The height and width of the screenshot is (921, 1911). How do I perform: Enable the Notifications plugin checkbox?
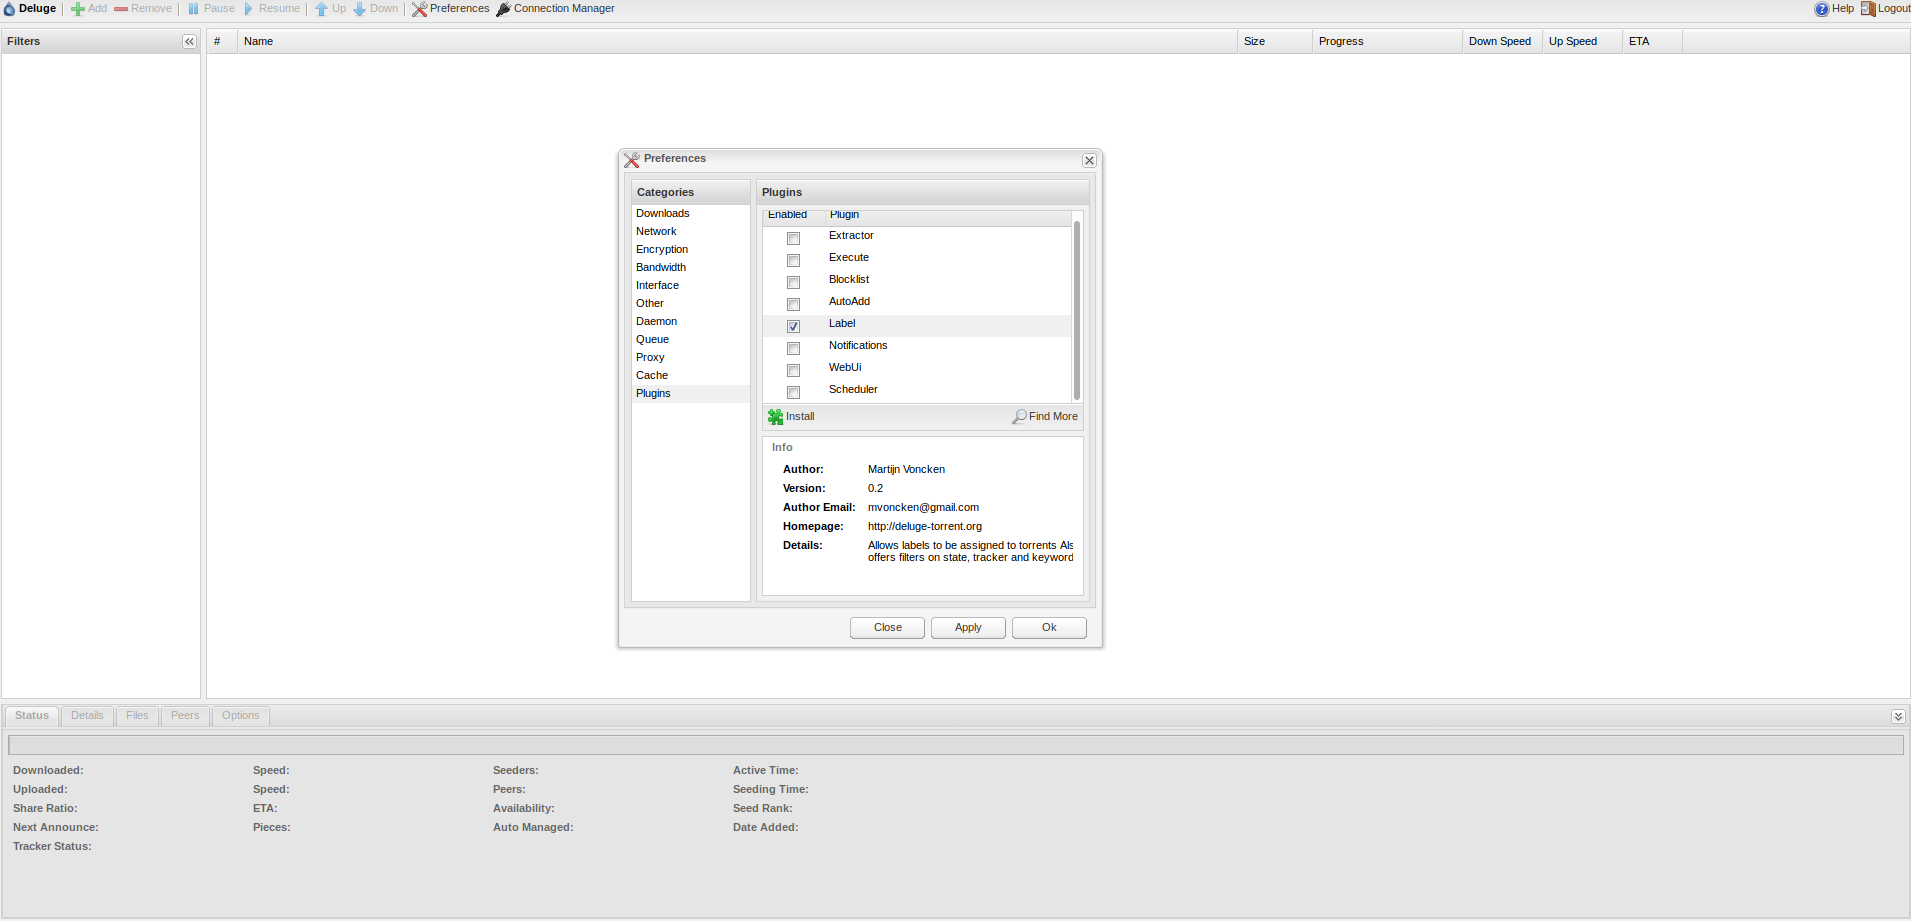point(793,348)
